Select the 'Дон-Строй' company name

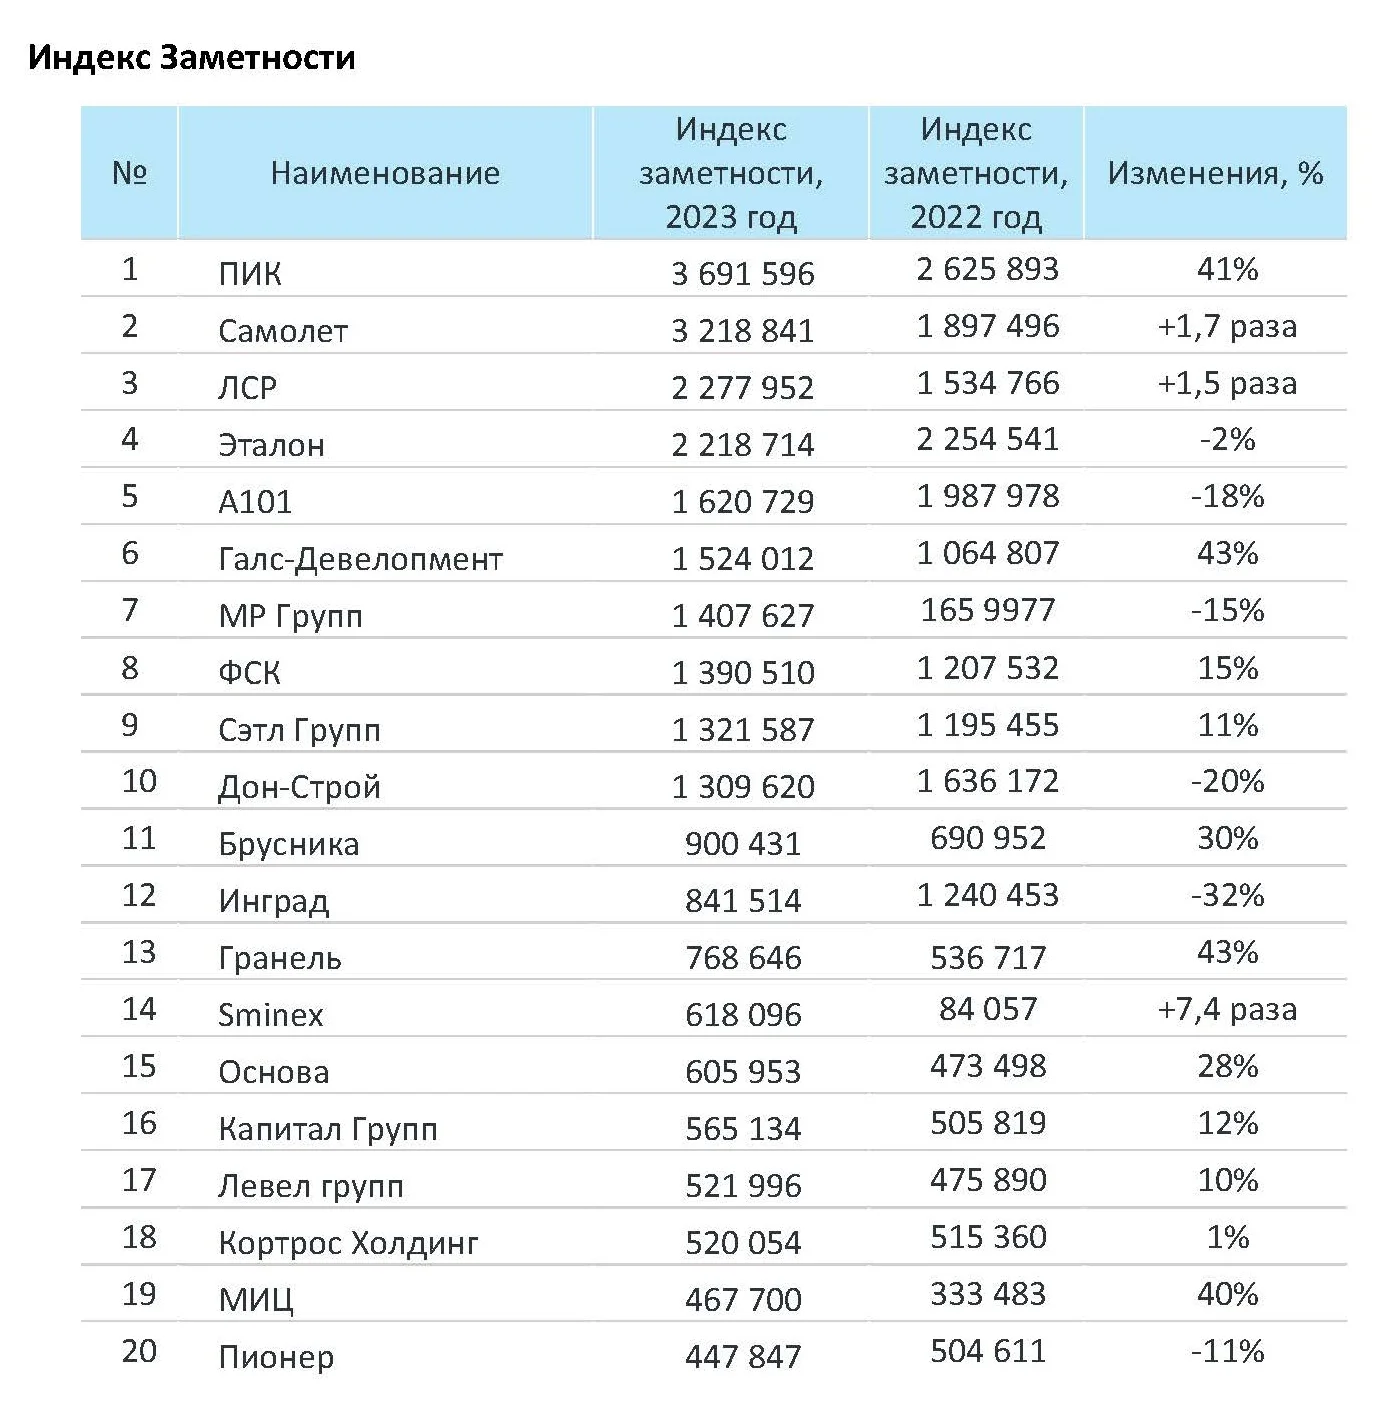click(x=299, y=786)
